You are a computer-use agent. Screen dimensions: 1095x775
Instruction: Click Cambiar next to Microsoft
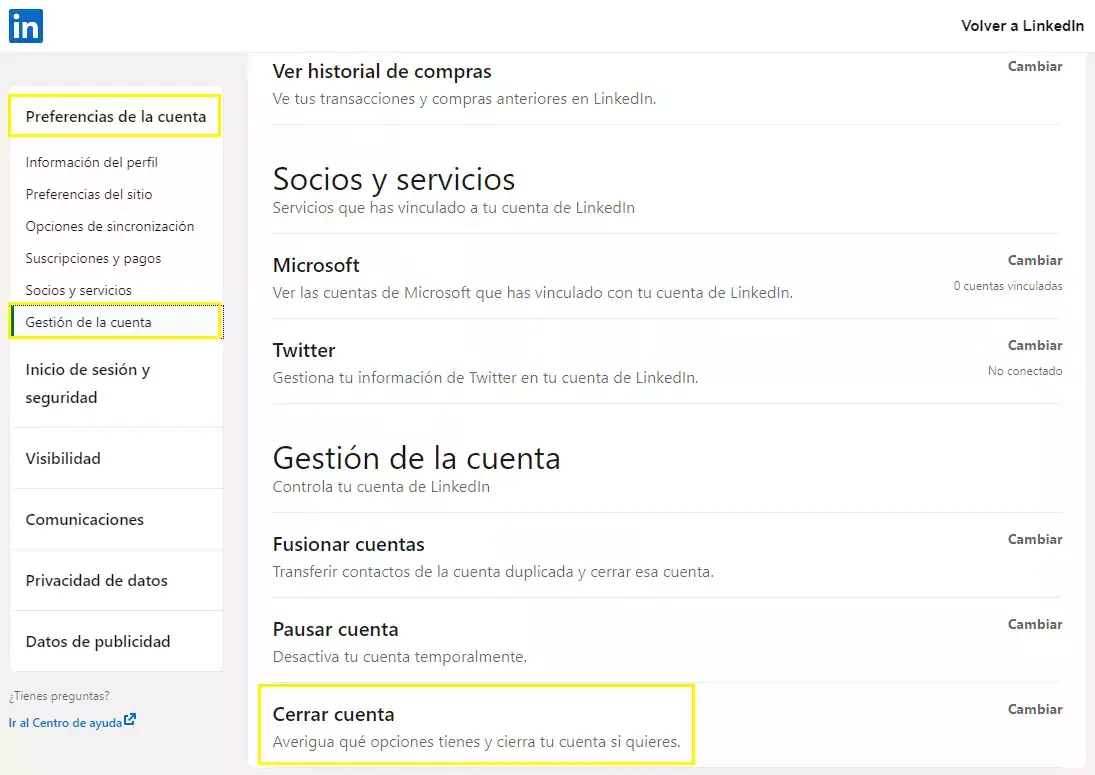[1034, 260]
